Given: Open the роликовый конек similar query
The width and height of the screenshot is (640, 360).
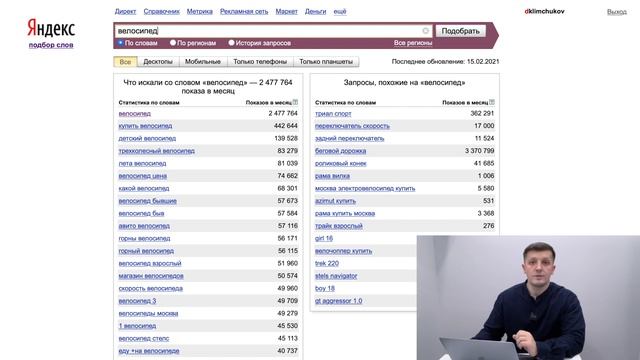Looking at the screenshot, I should pyautogui.click(x=341, y=163).
